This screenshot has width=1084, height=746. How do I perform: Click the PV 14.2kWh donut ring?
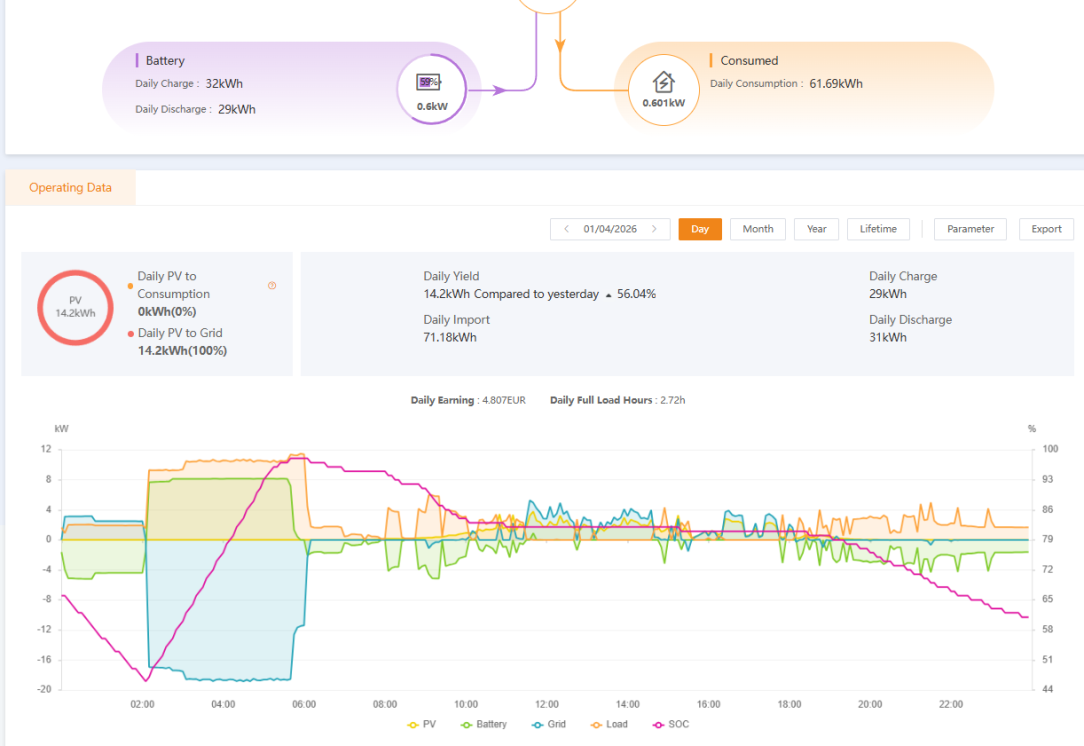coord(75,307)
